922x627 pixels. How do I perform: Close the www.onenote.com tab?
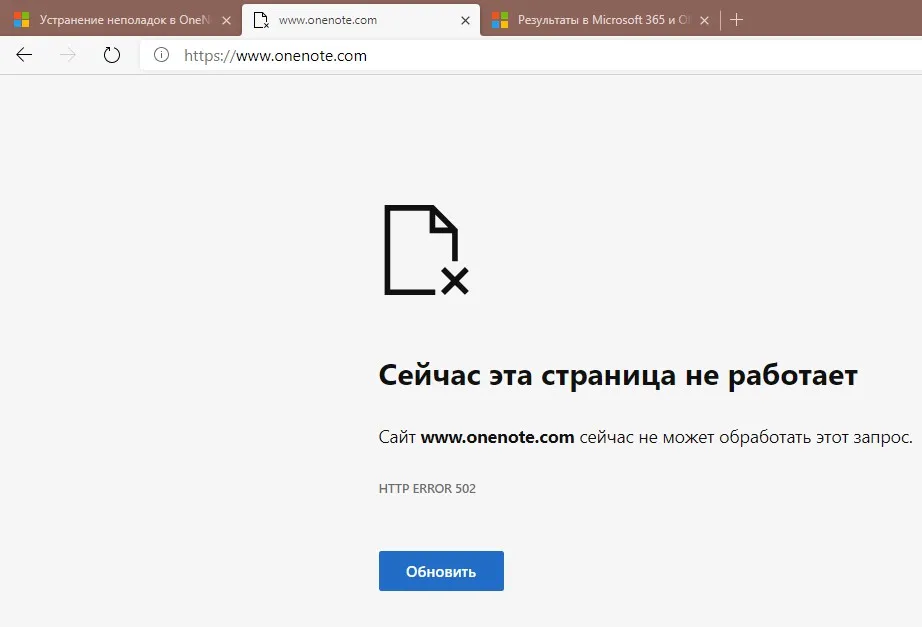click(x=465, y=21)
